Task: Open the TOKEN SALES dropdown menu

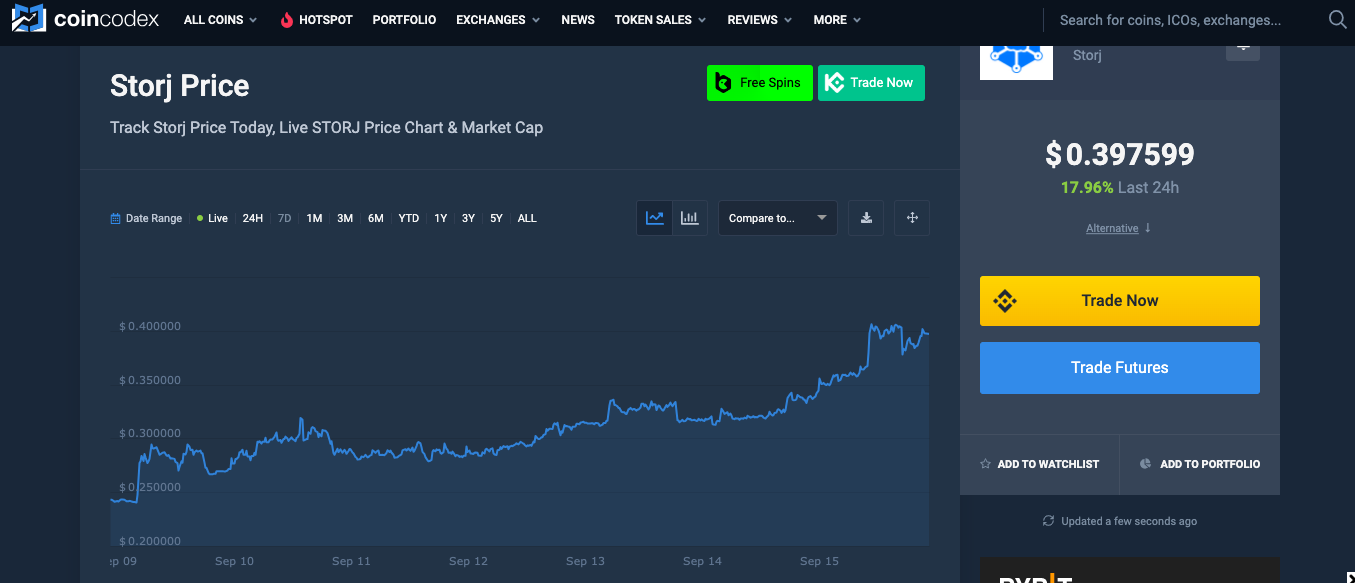Action: pyautogui.click(x=661, y=20)
